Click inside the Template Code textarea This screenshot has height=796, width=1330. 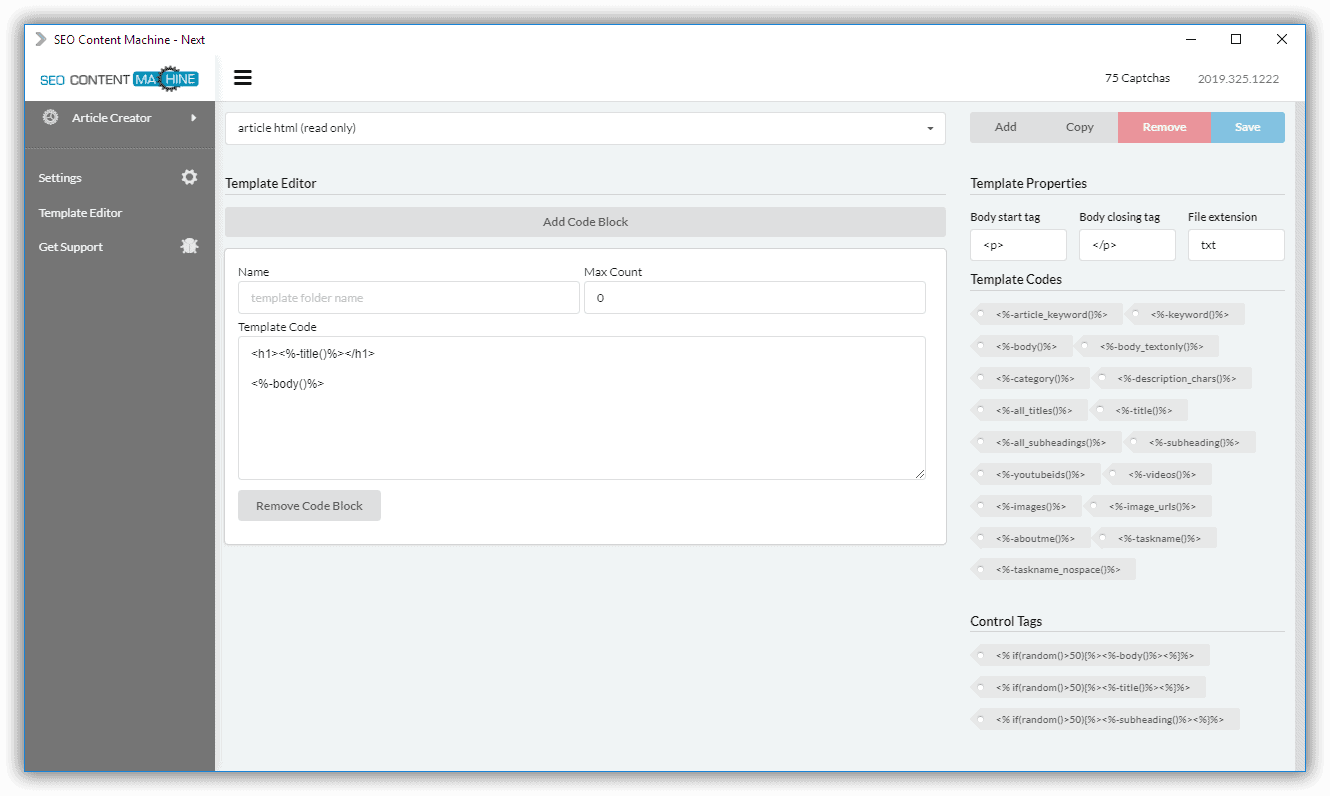pos(581,408)
